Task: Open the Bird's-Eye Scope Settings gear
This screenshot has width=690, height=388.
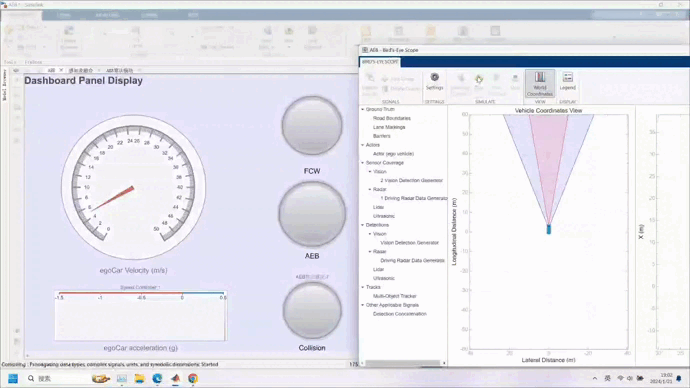Action: point(434,82)
